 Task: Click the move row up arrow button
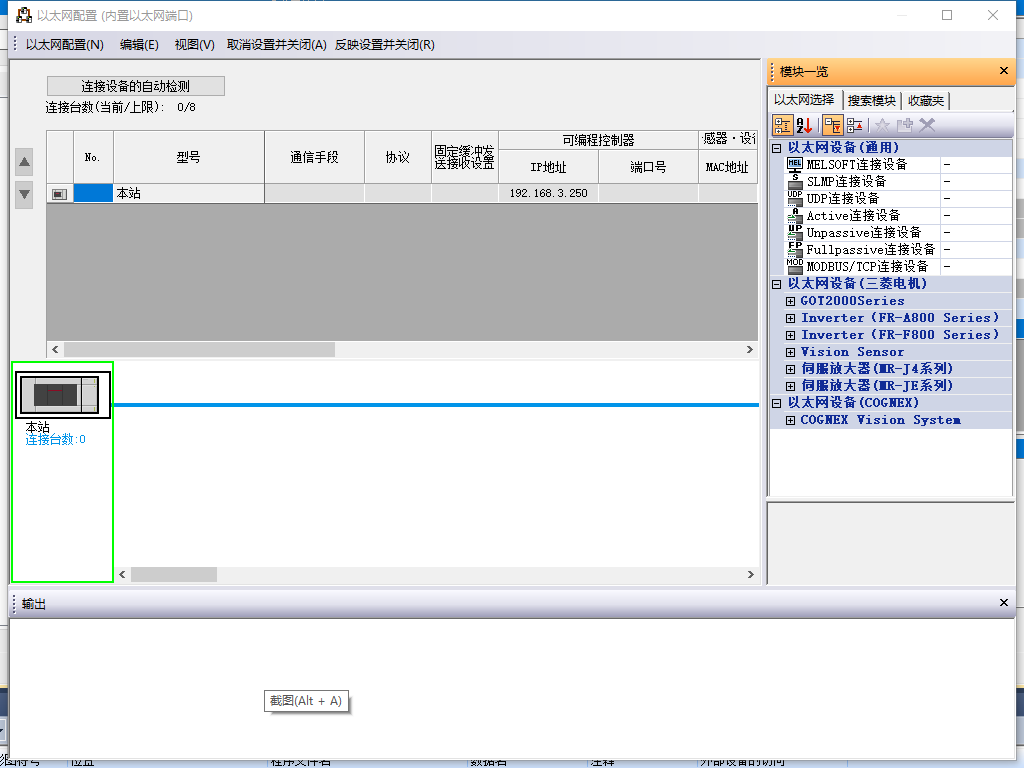(25, 162)
